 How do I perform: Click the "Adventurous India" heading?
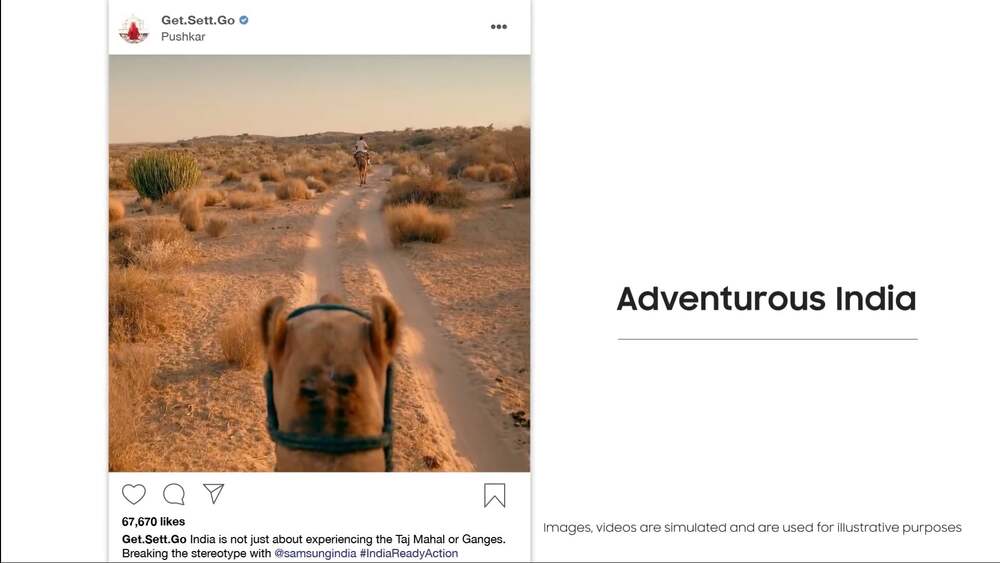point(767,298)
